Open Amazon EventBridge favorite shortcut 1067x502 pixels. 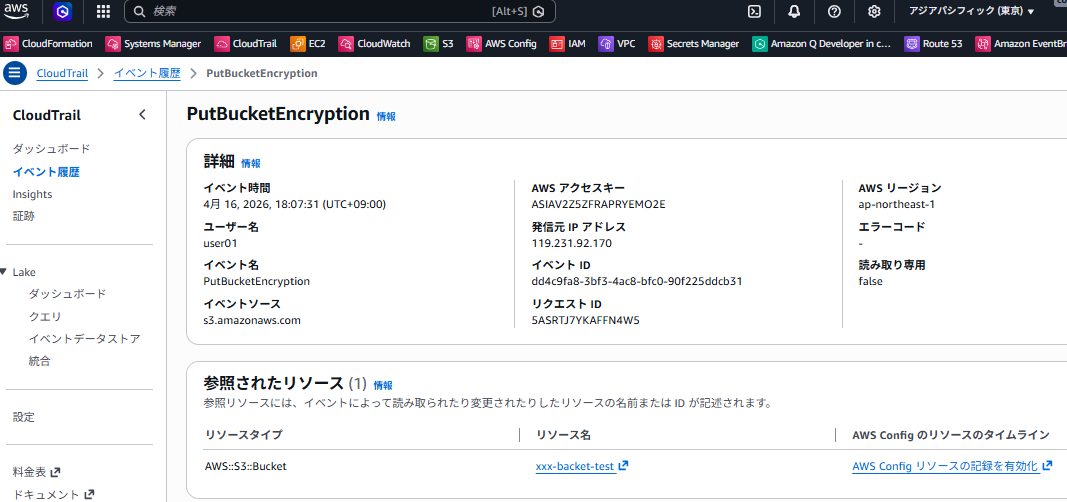pyautogui.click(x=1021, y=44)
